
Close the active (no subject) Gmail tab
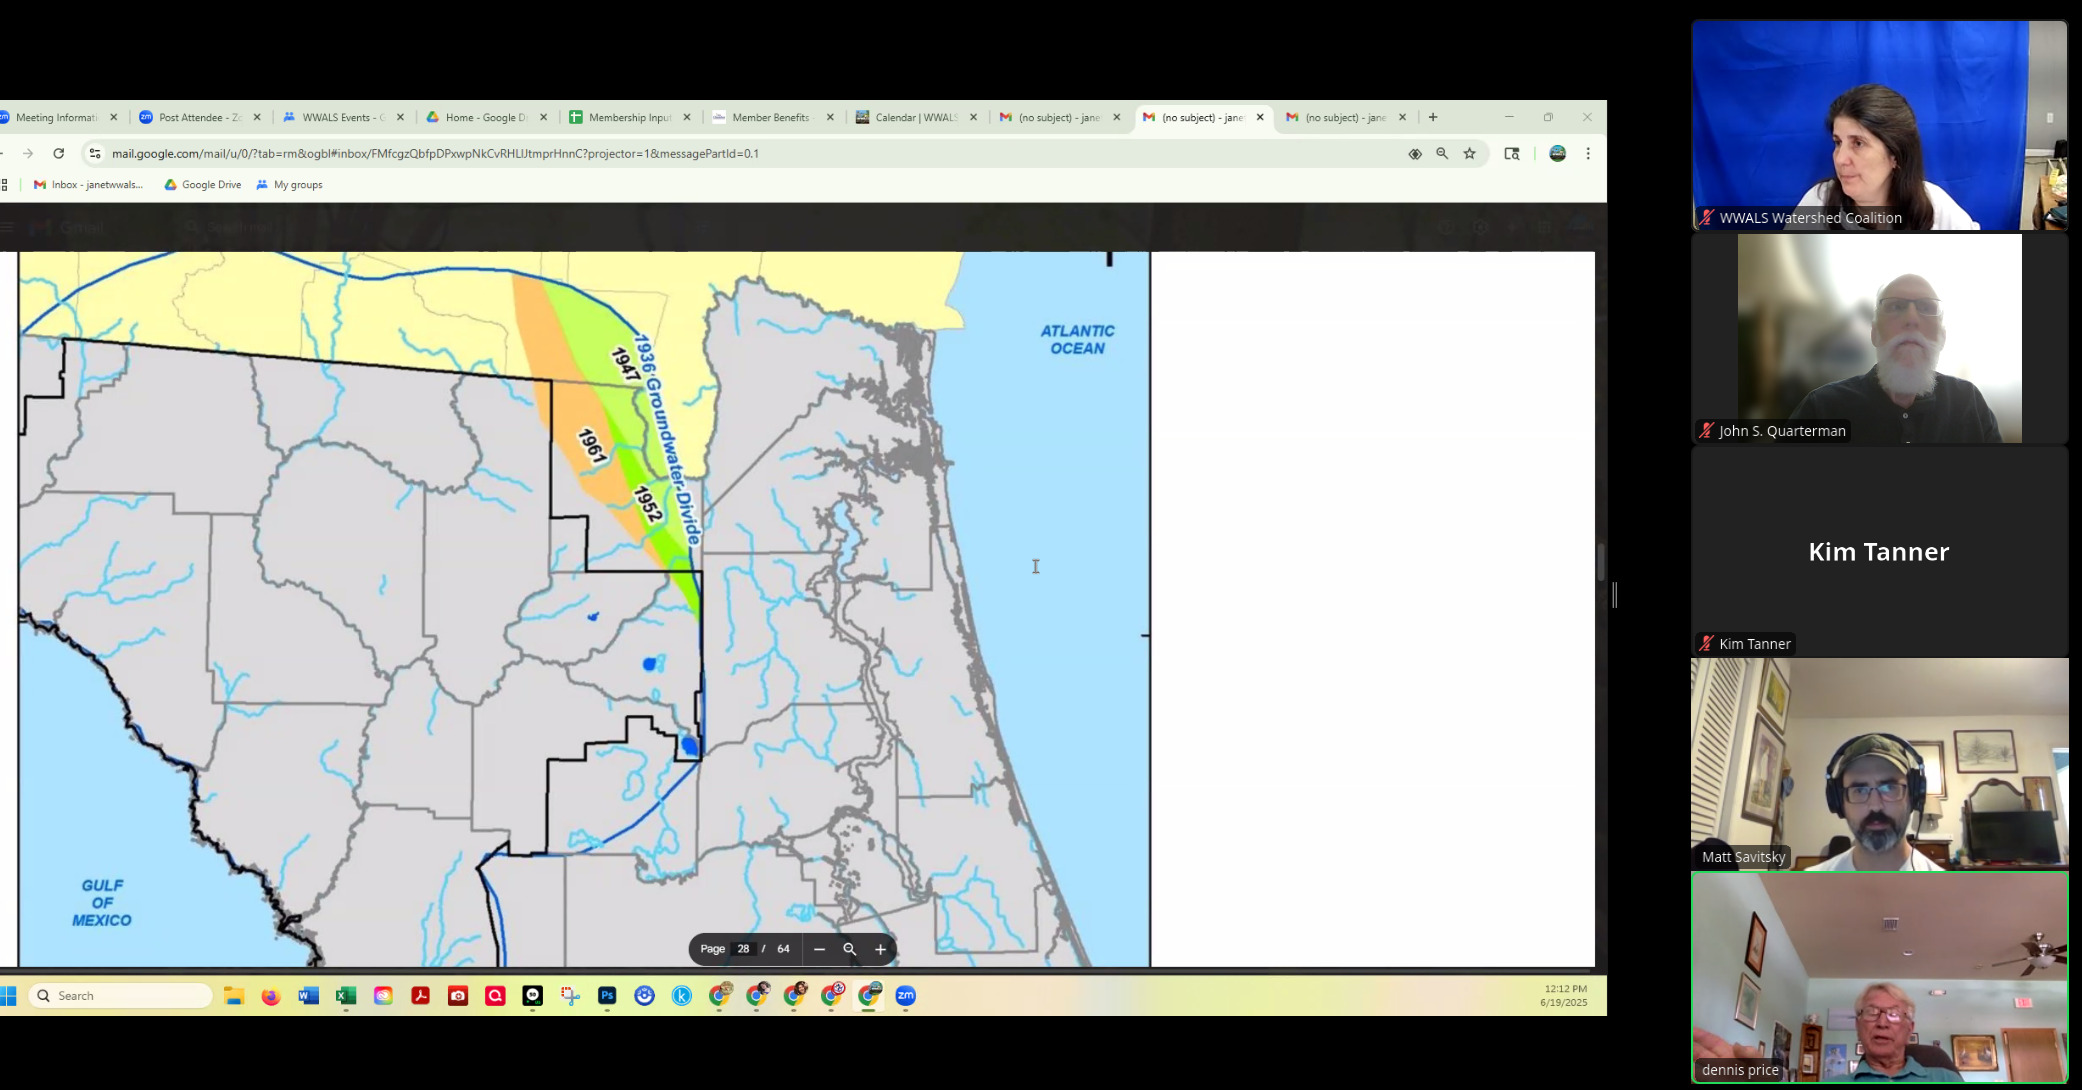[1260, 117]
